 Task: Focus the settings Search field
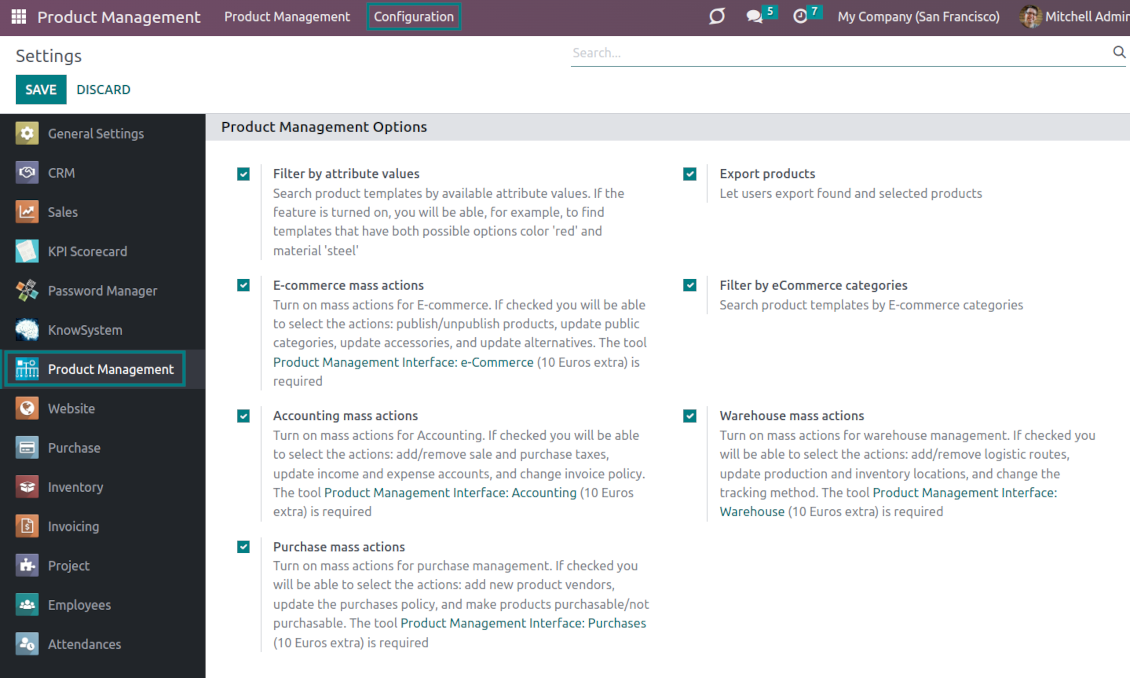tap(840, 53)
